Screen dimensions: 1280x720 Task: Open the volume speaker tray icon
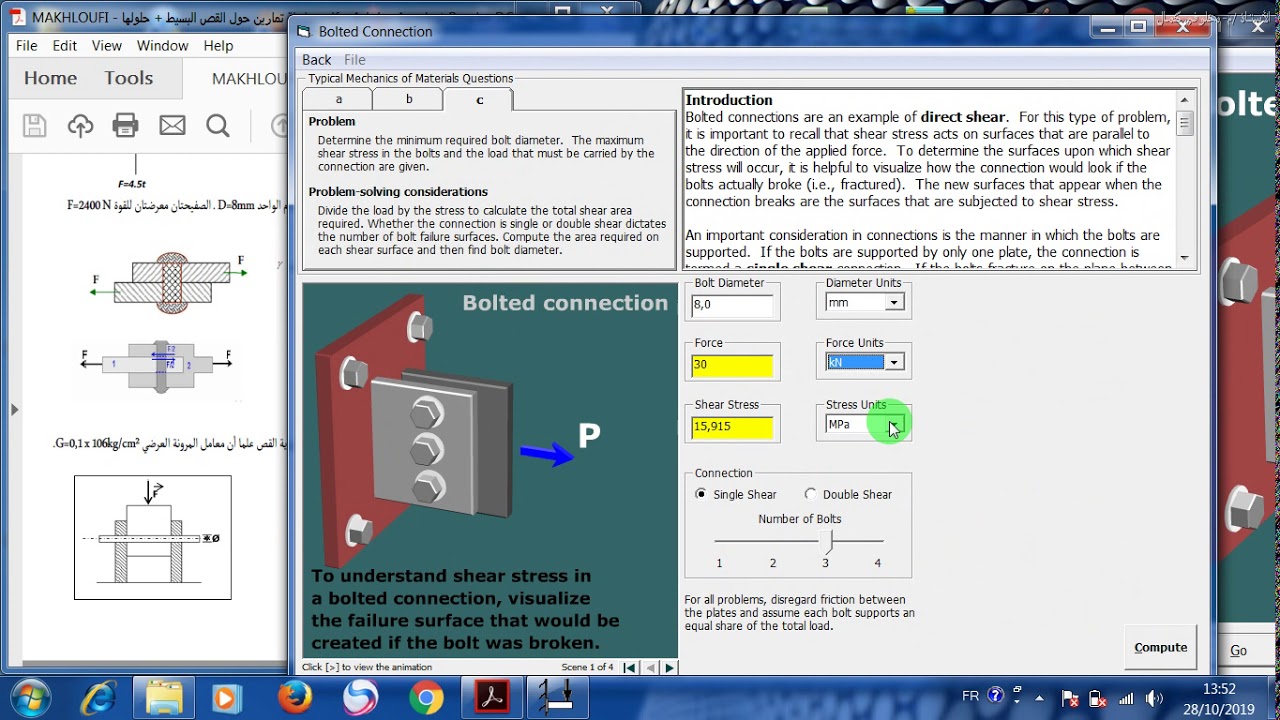click(x=1154, y=698)
